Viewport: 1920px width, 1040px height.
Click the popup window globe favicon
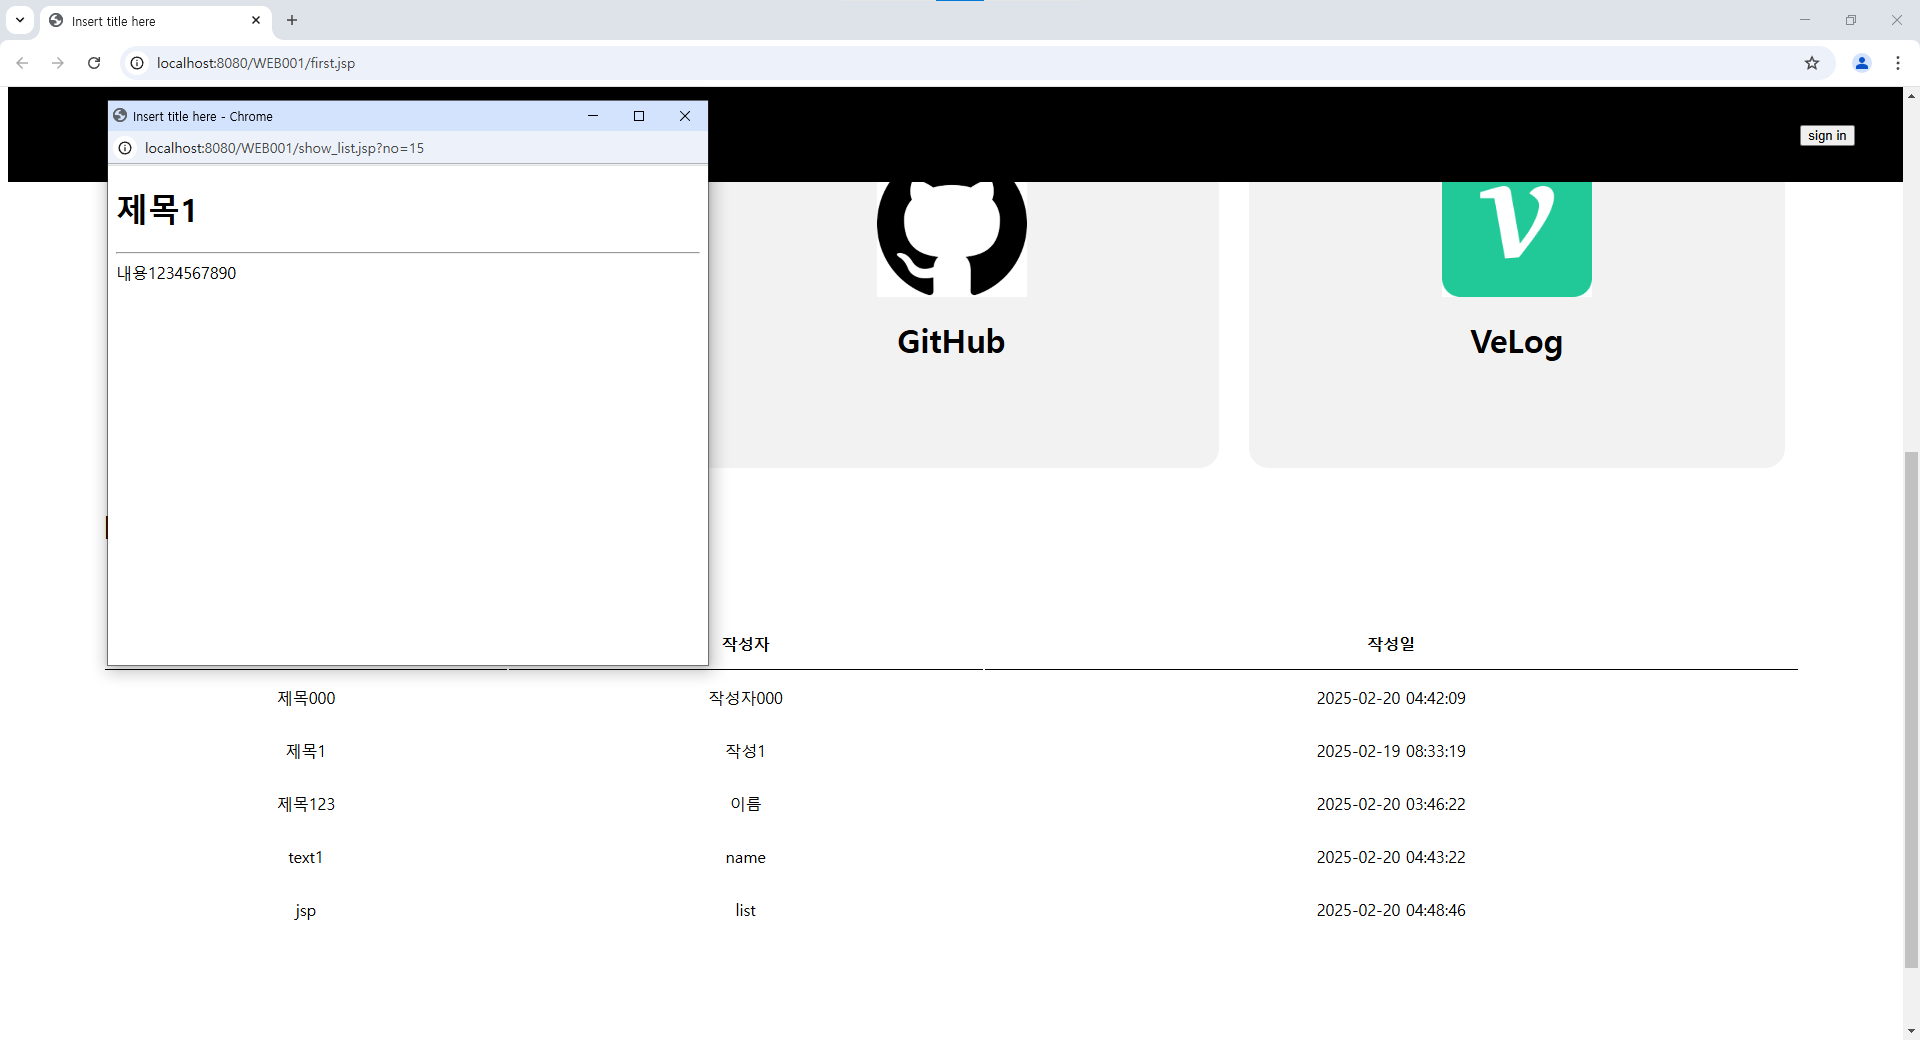click(x=120, y=116)
